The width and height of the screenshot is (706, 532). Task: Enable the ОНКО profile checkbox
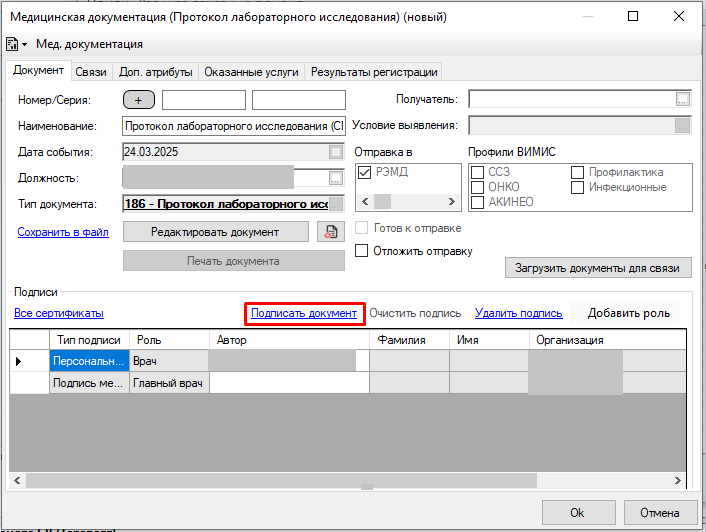coord(477,187)
